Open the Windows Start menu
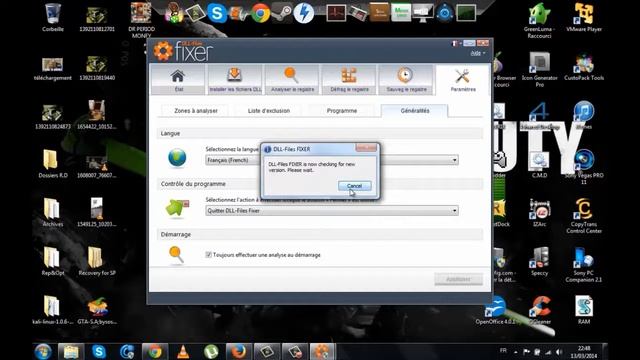 click(42, 351)
